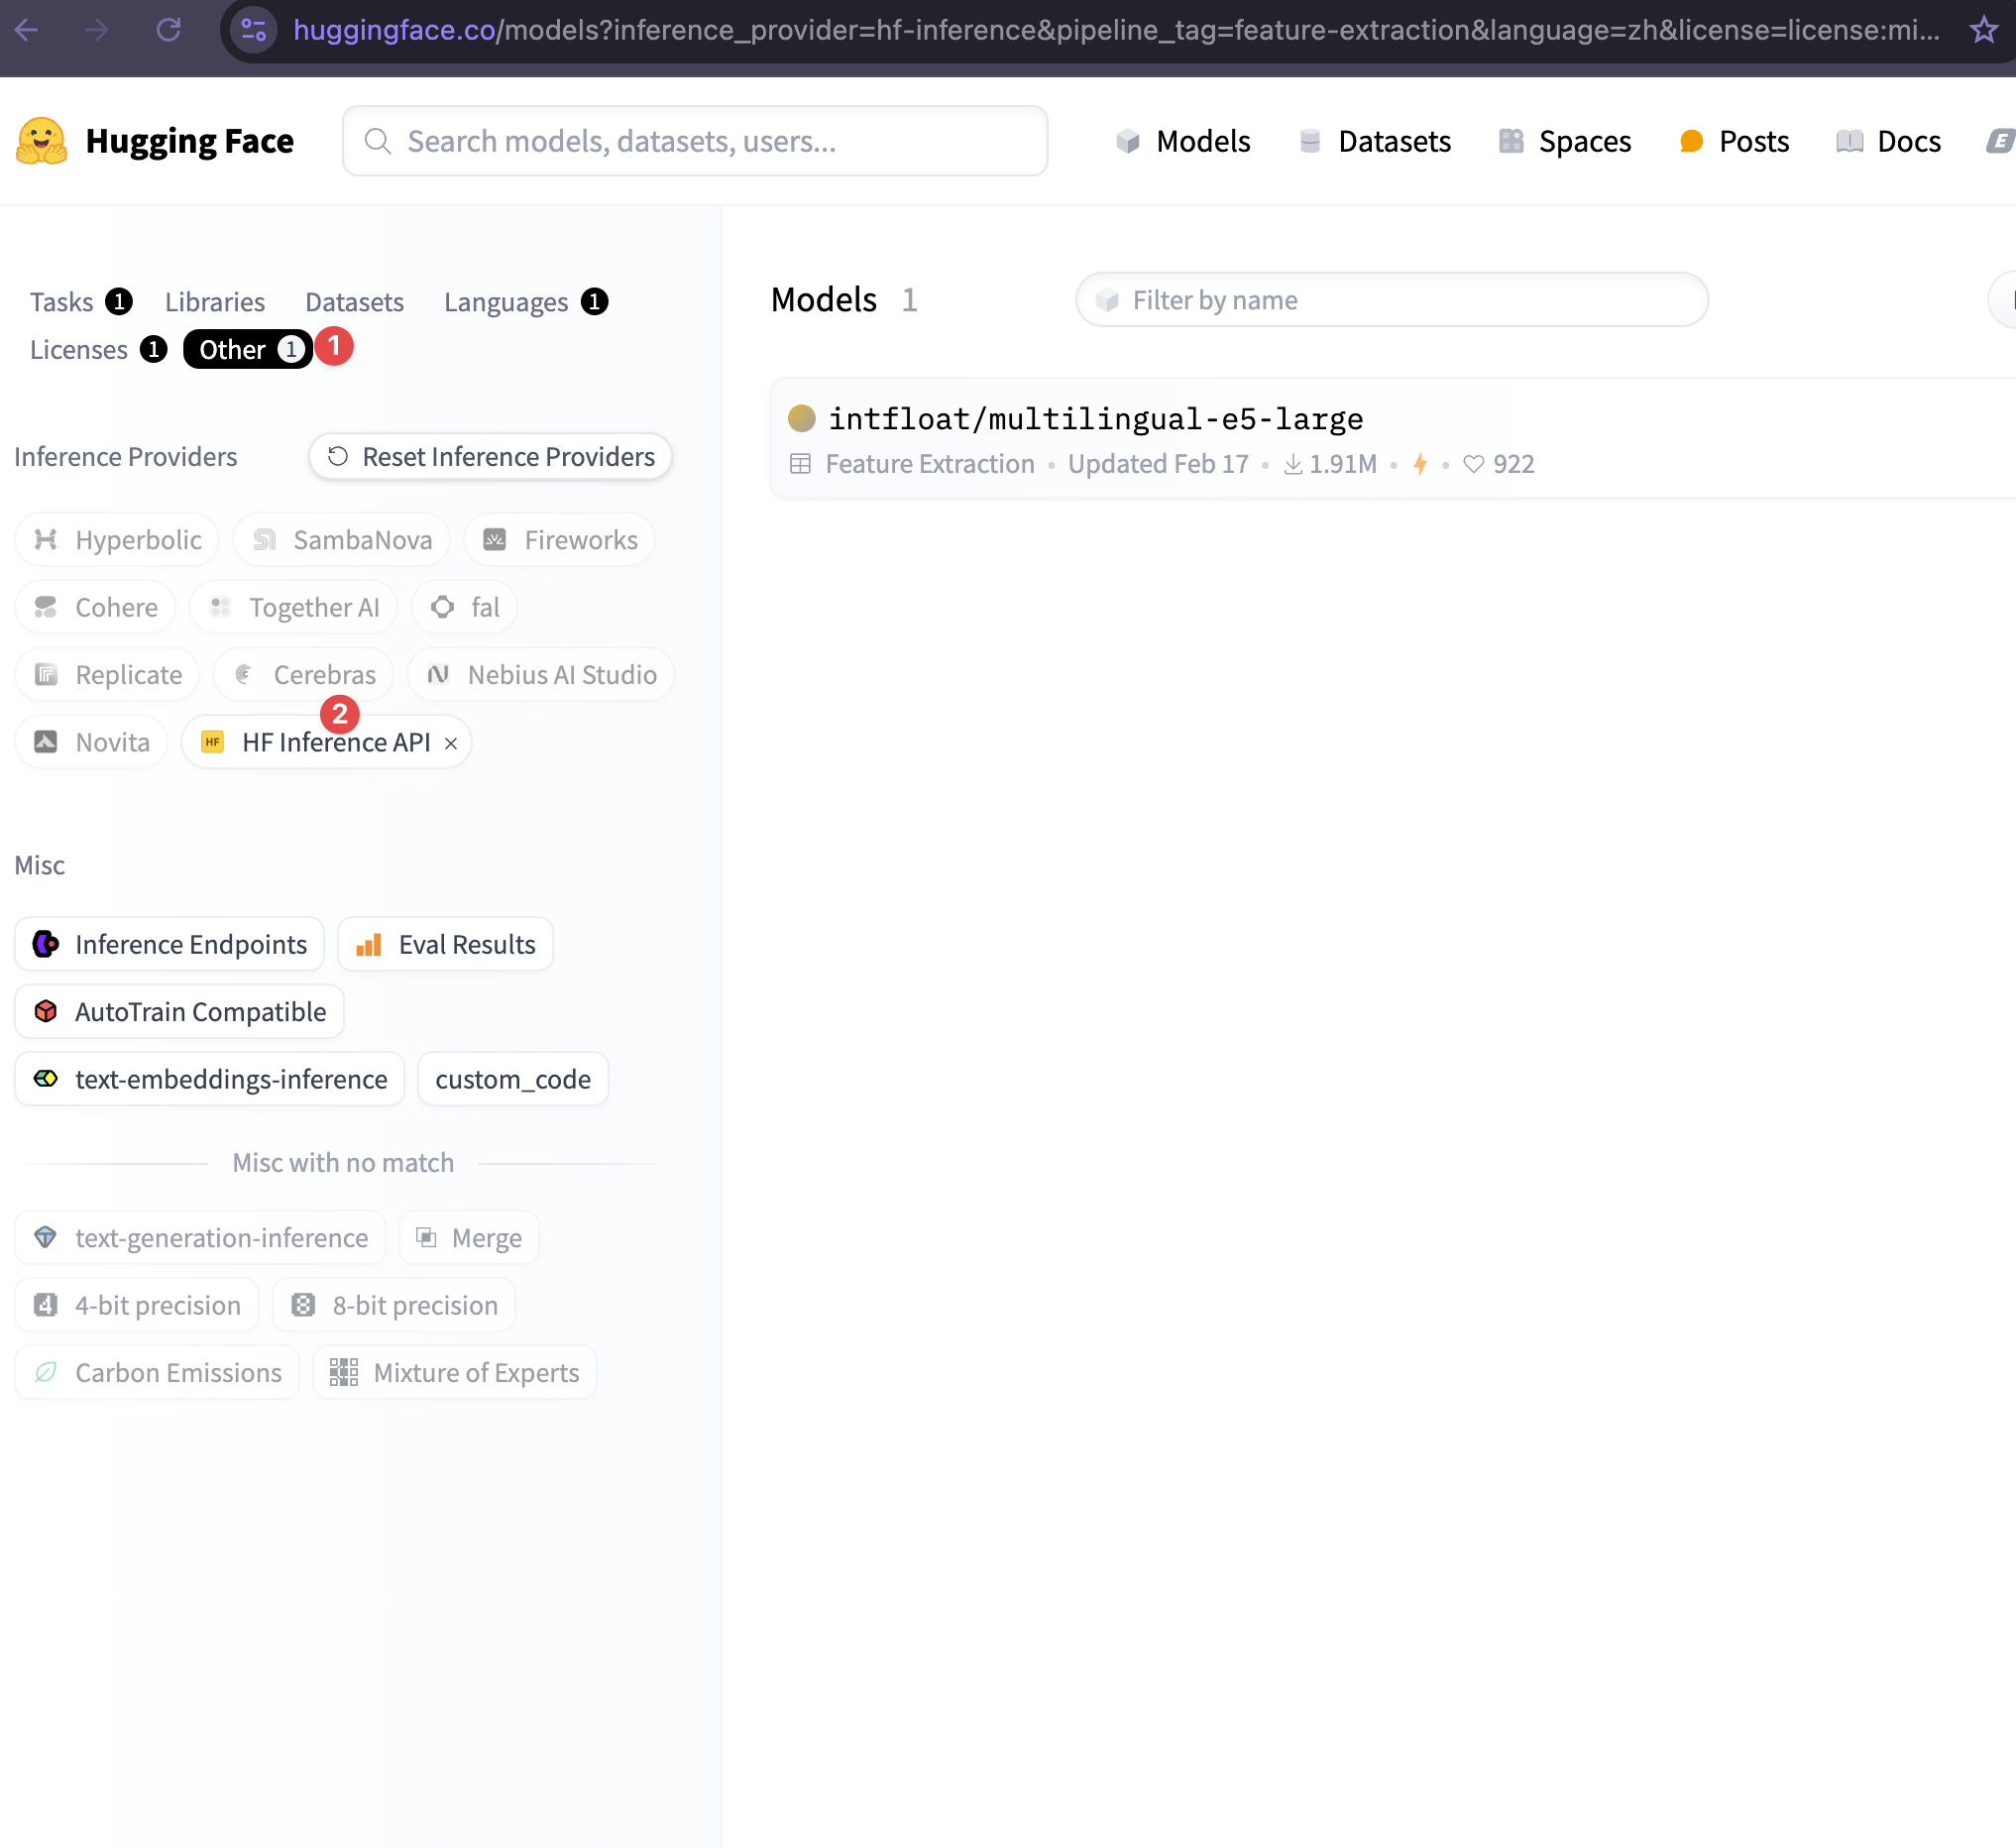Click the browser reload icon

[x=168, y=30]
